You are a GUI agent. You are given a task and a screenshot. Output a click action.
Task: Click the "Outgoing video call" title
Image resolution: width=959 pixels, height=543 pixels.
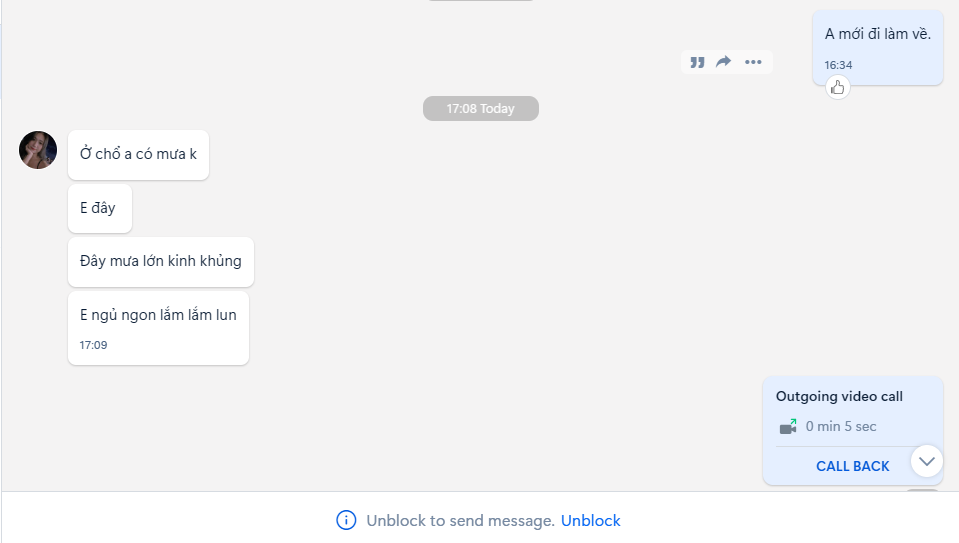tap(839, 396)
